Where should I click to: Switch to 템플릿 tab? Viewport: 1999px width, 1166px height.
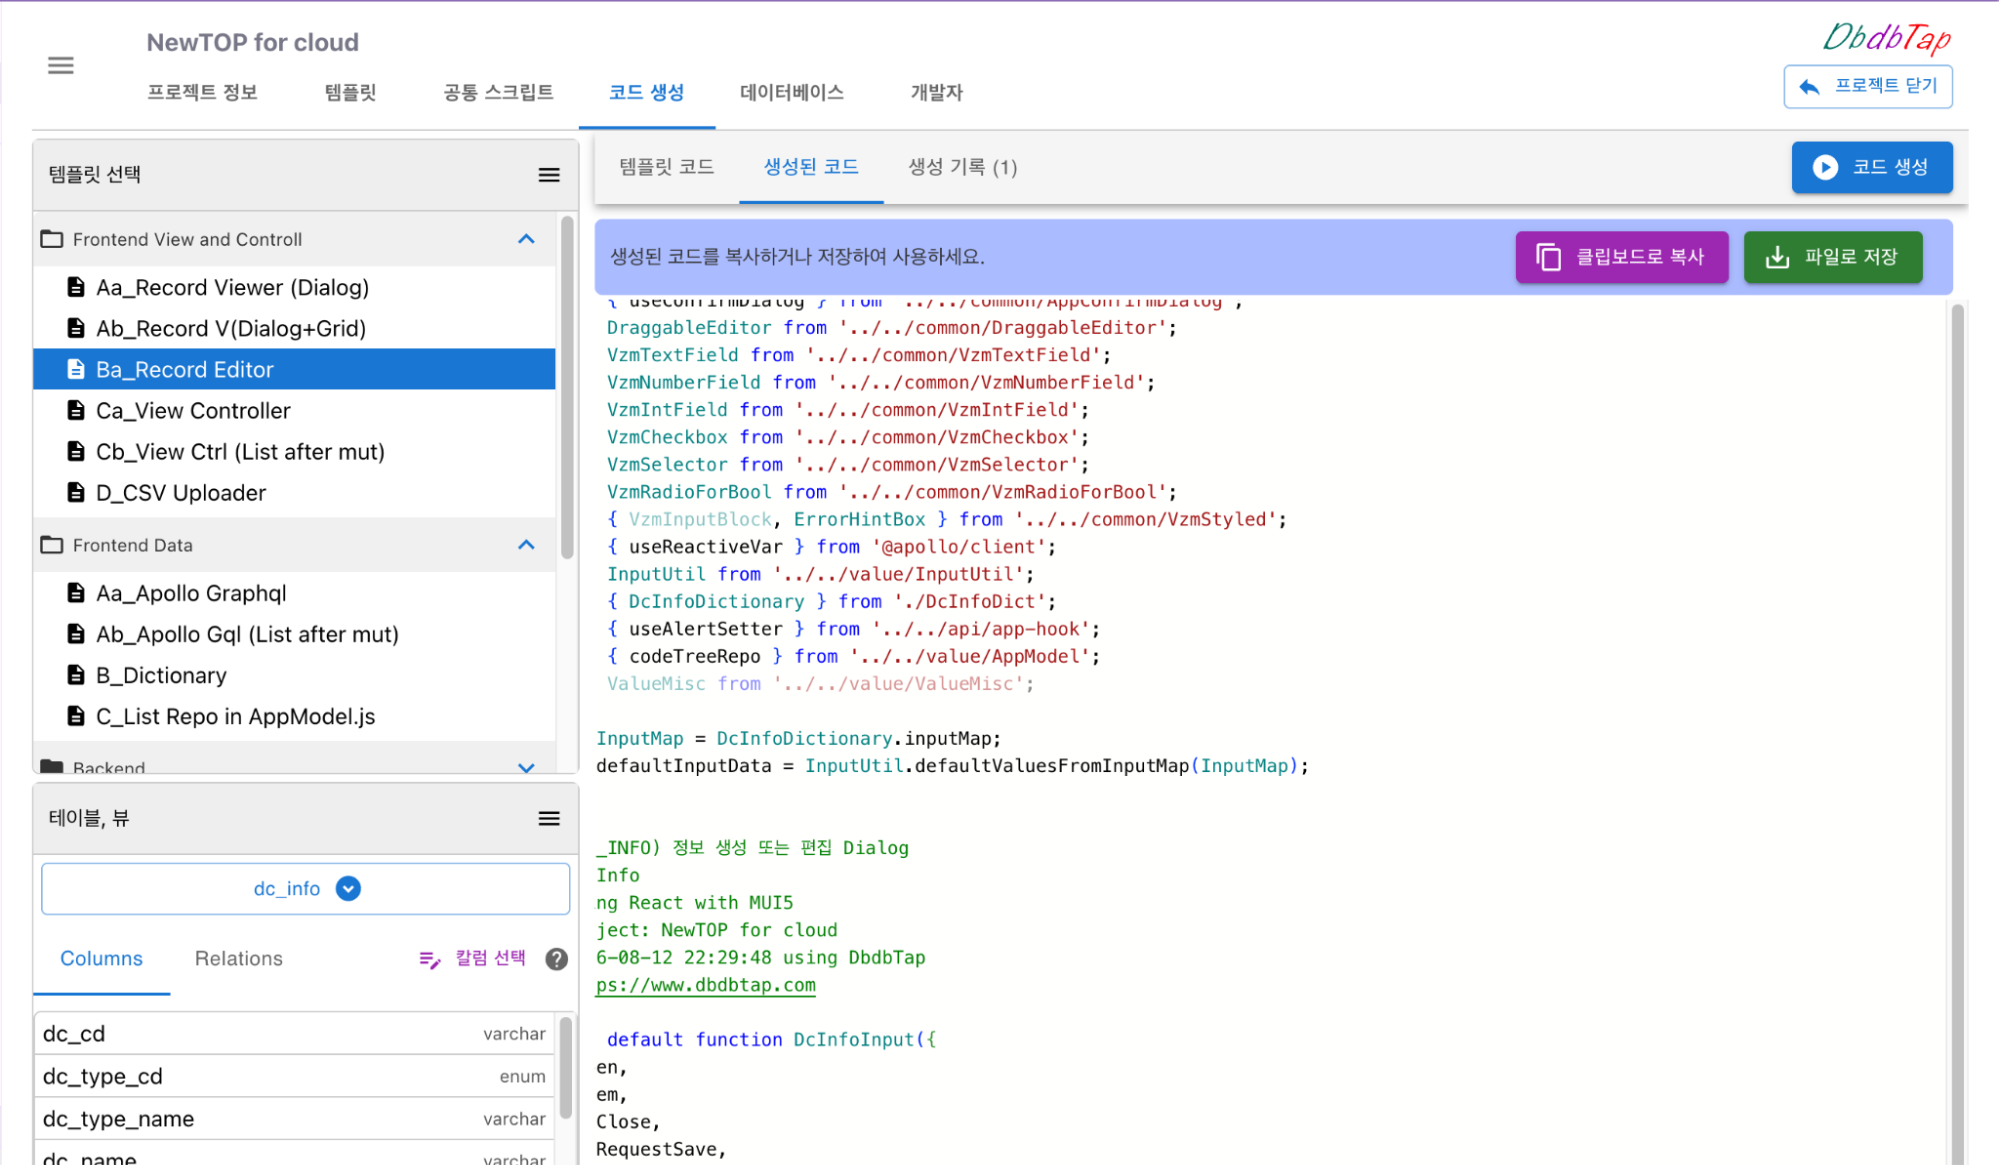351,93
